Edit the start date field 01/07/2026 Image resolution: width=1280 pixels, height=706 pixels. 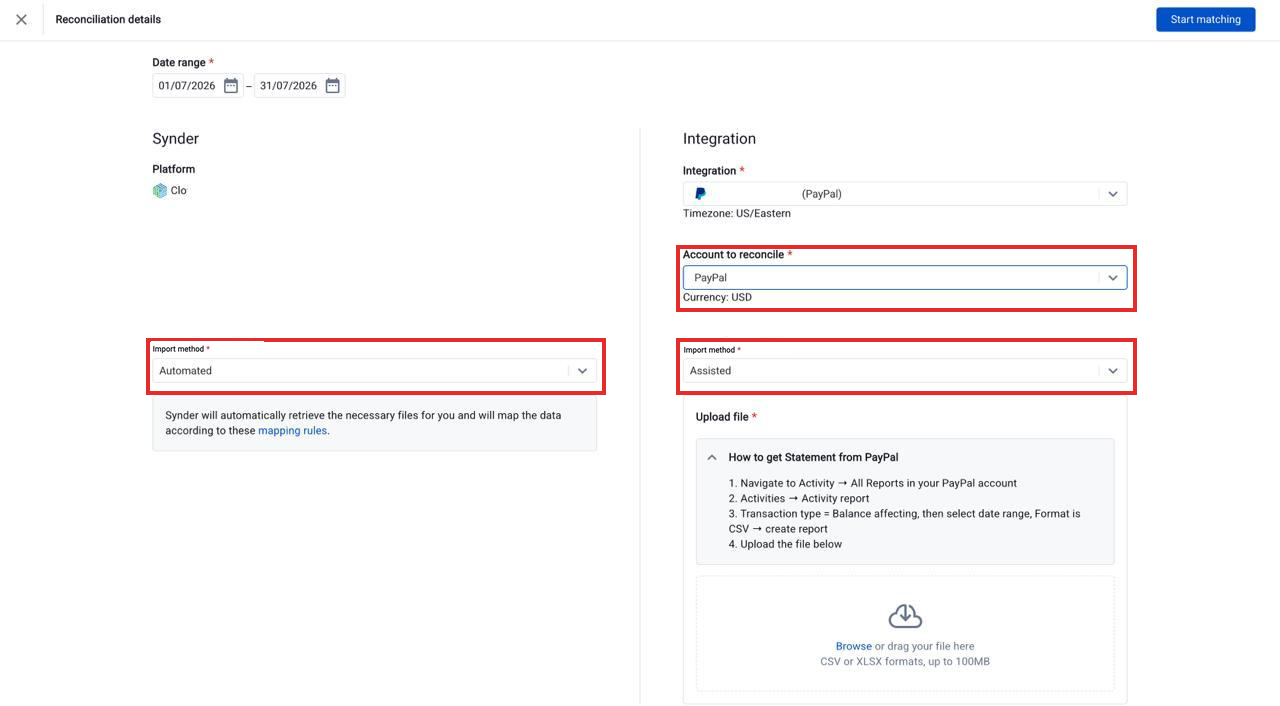click(187, 86)
